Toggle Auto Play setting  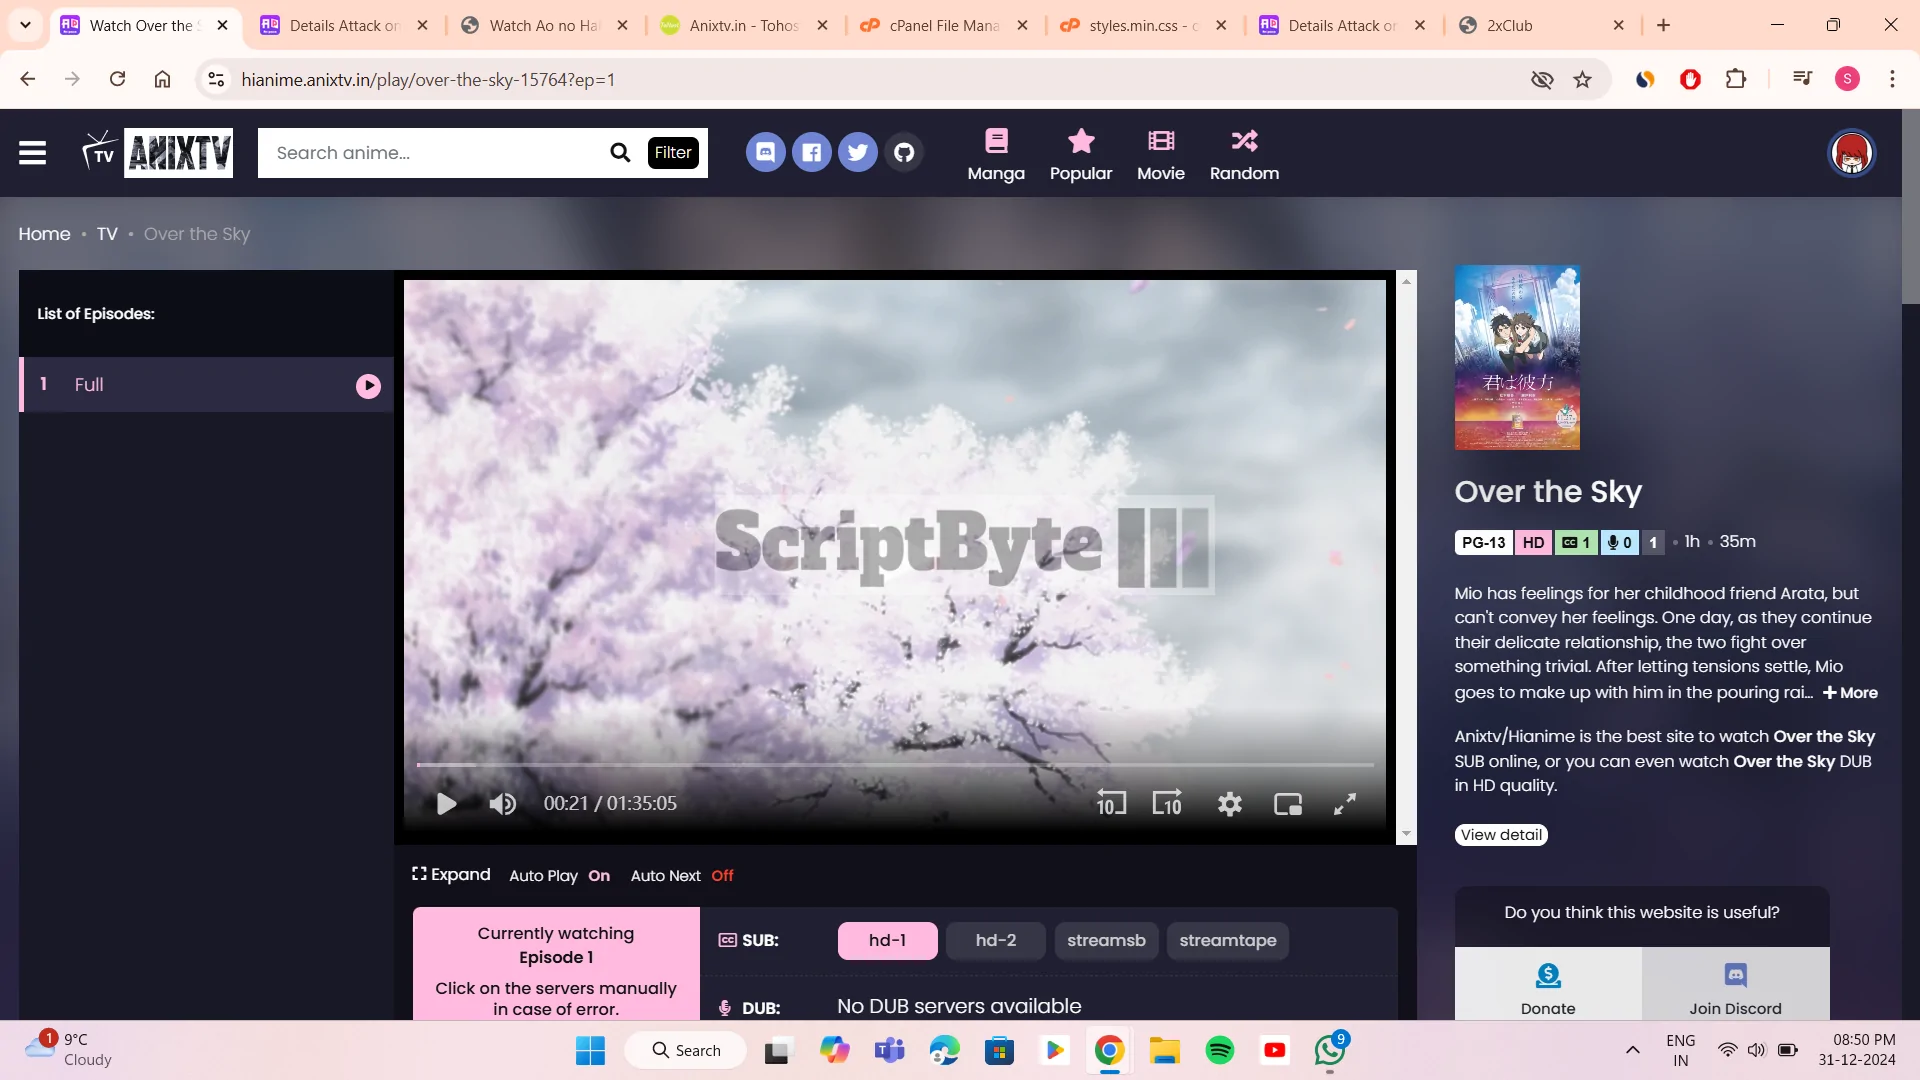559,876
